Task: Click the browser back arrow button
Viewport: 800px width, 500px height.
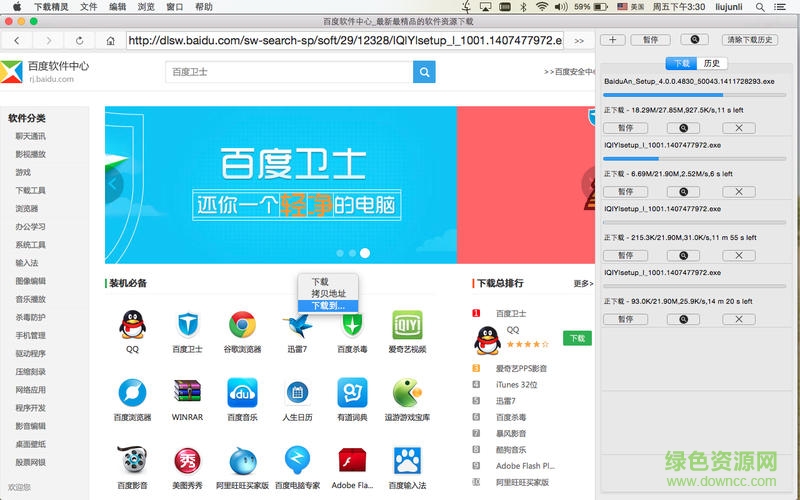Action: point(20,40)
